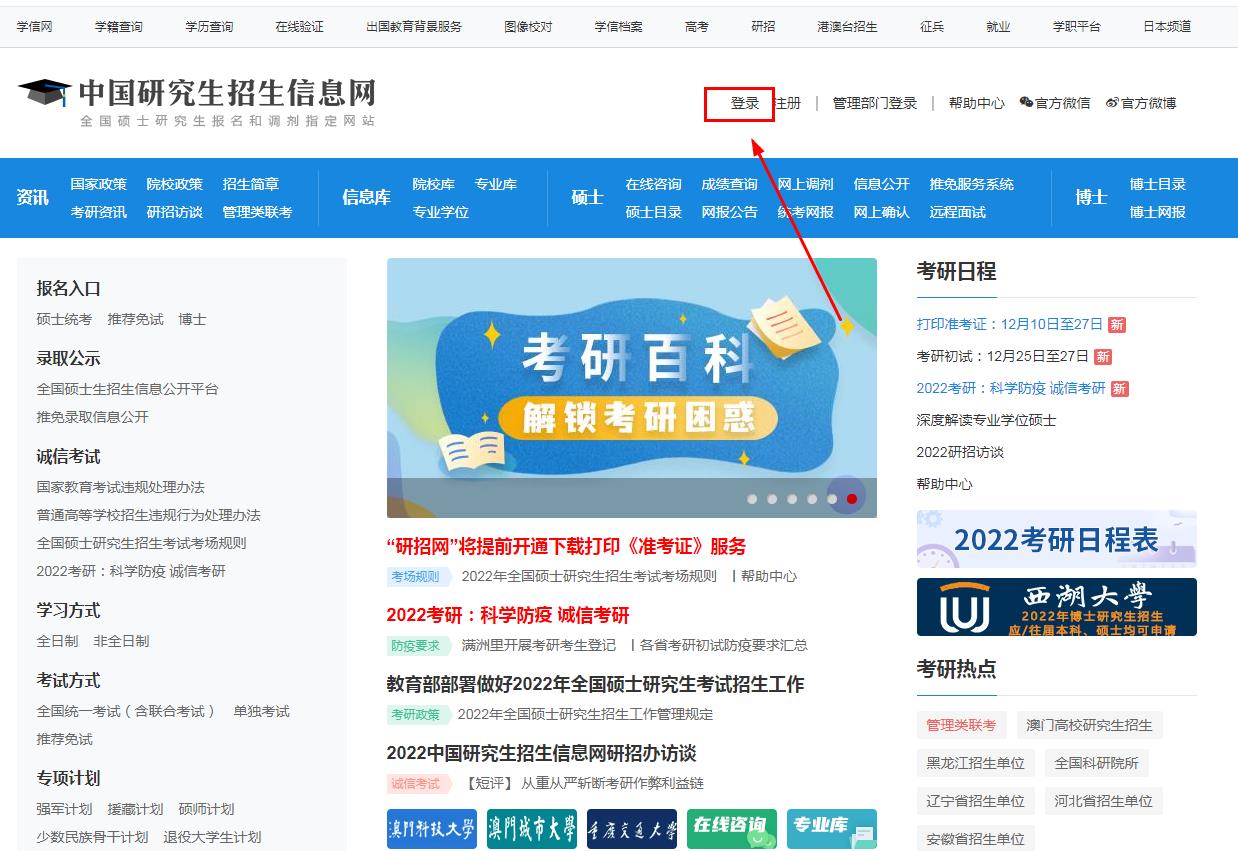Open 网上调剂 in blue nav
The width and height of the screenshot is (1238, 851).
point(806,184)
